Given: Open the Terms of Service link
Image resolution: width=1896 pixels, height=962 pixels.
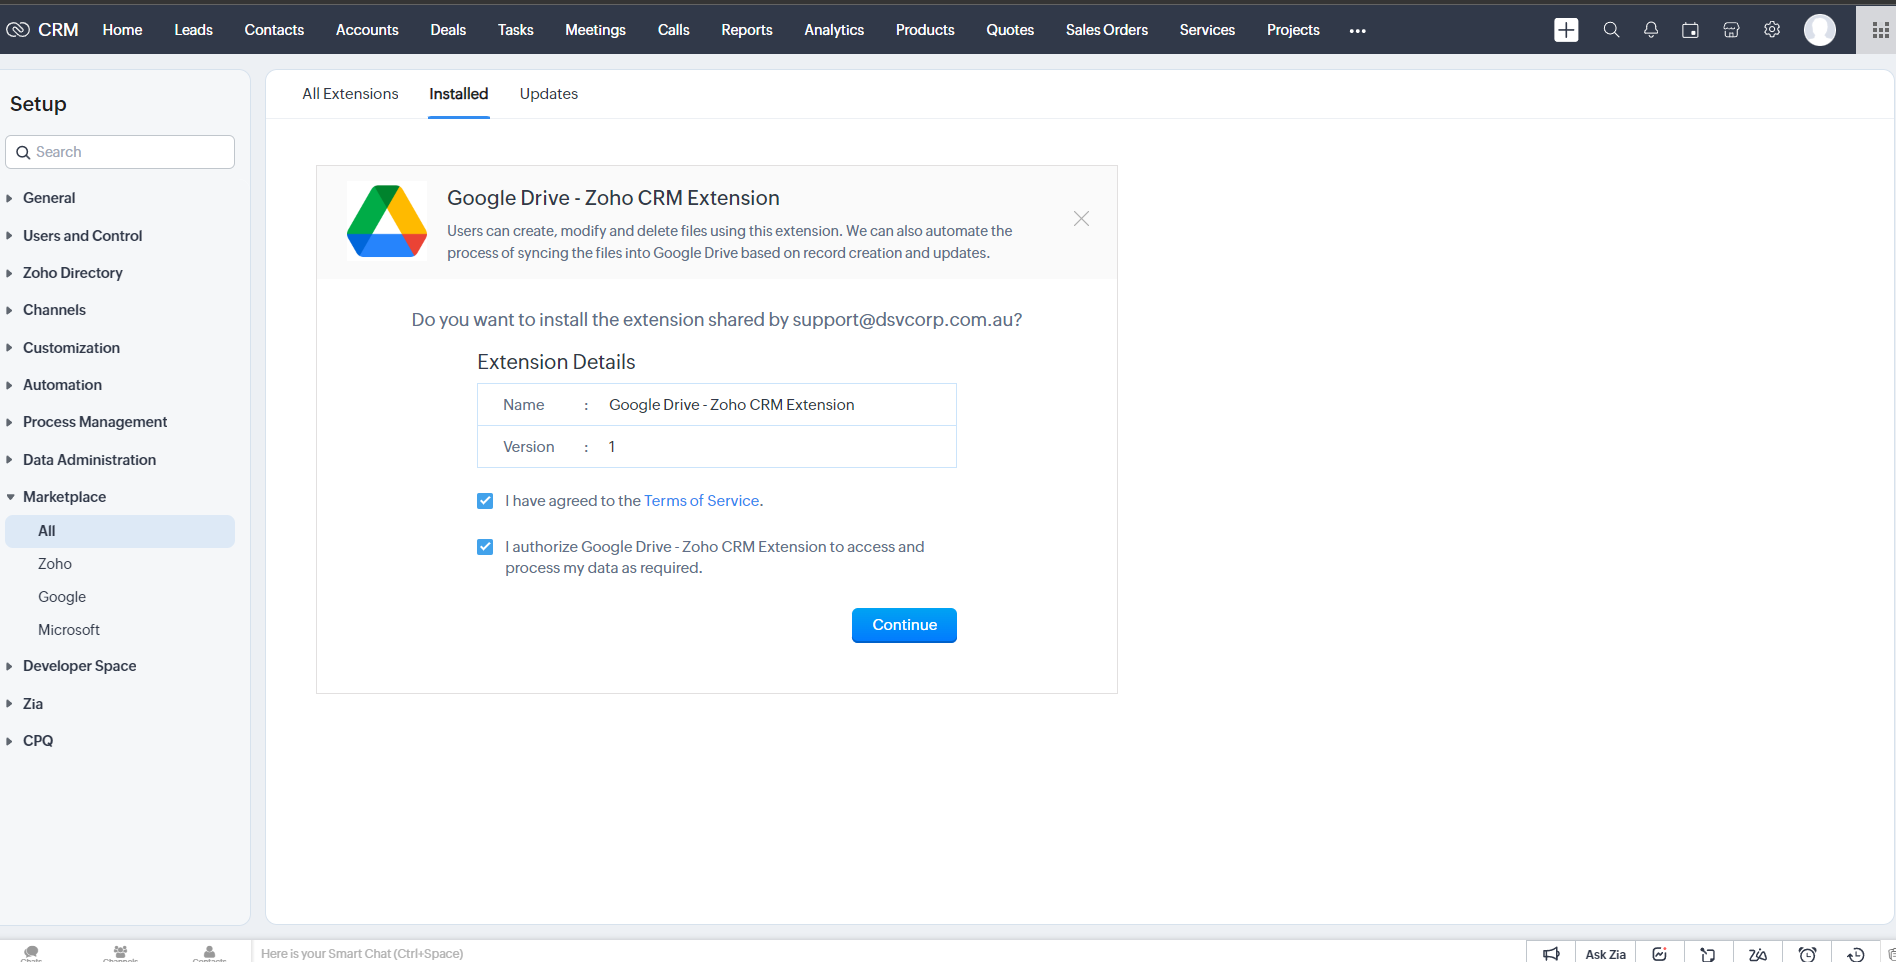Looking at the screenshot, I should pyautogui.click(x=702, y=501).
